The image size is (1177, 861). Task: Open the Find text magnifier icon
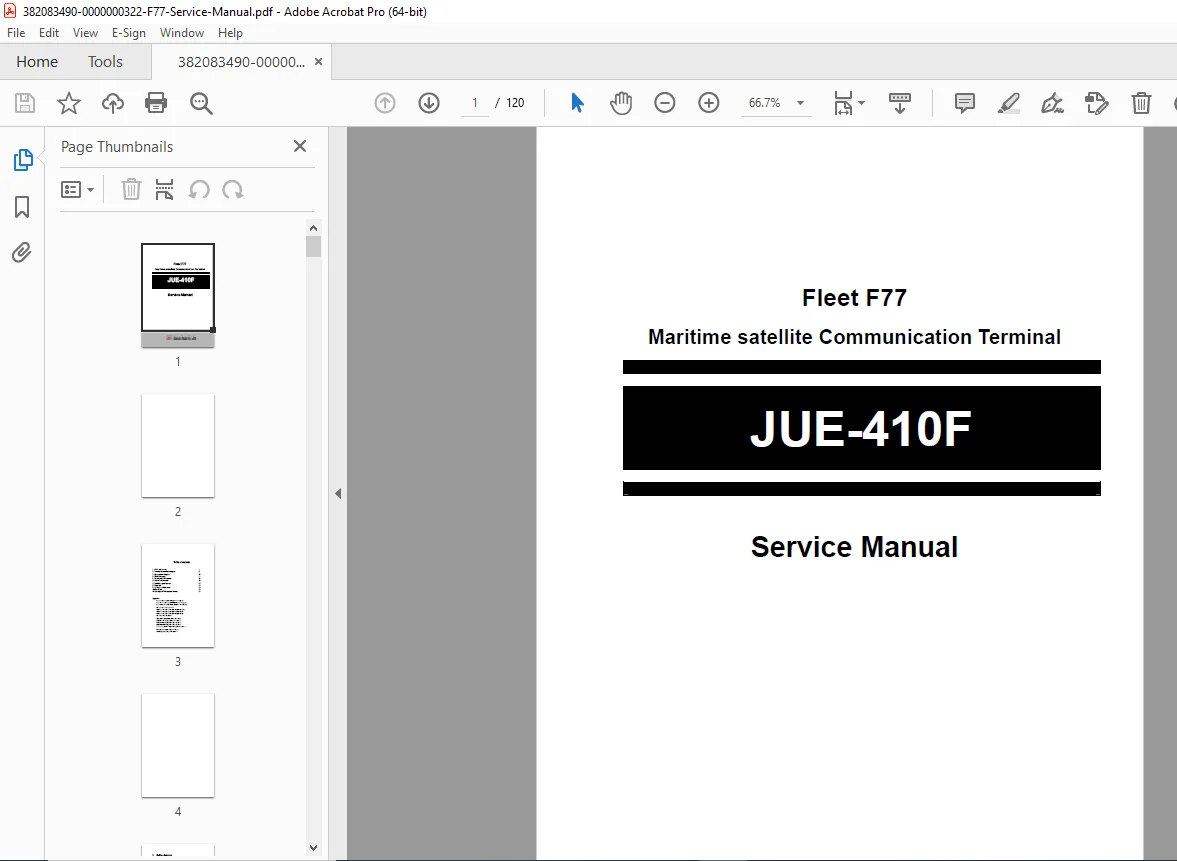tap(201, 103)
